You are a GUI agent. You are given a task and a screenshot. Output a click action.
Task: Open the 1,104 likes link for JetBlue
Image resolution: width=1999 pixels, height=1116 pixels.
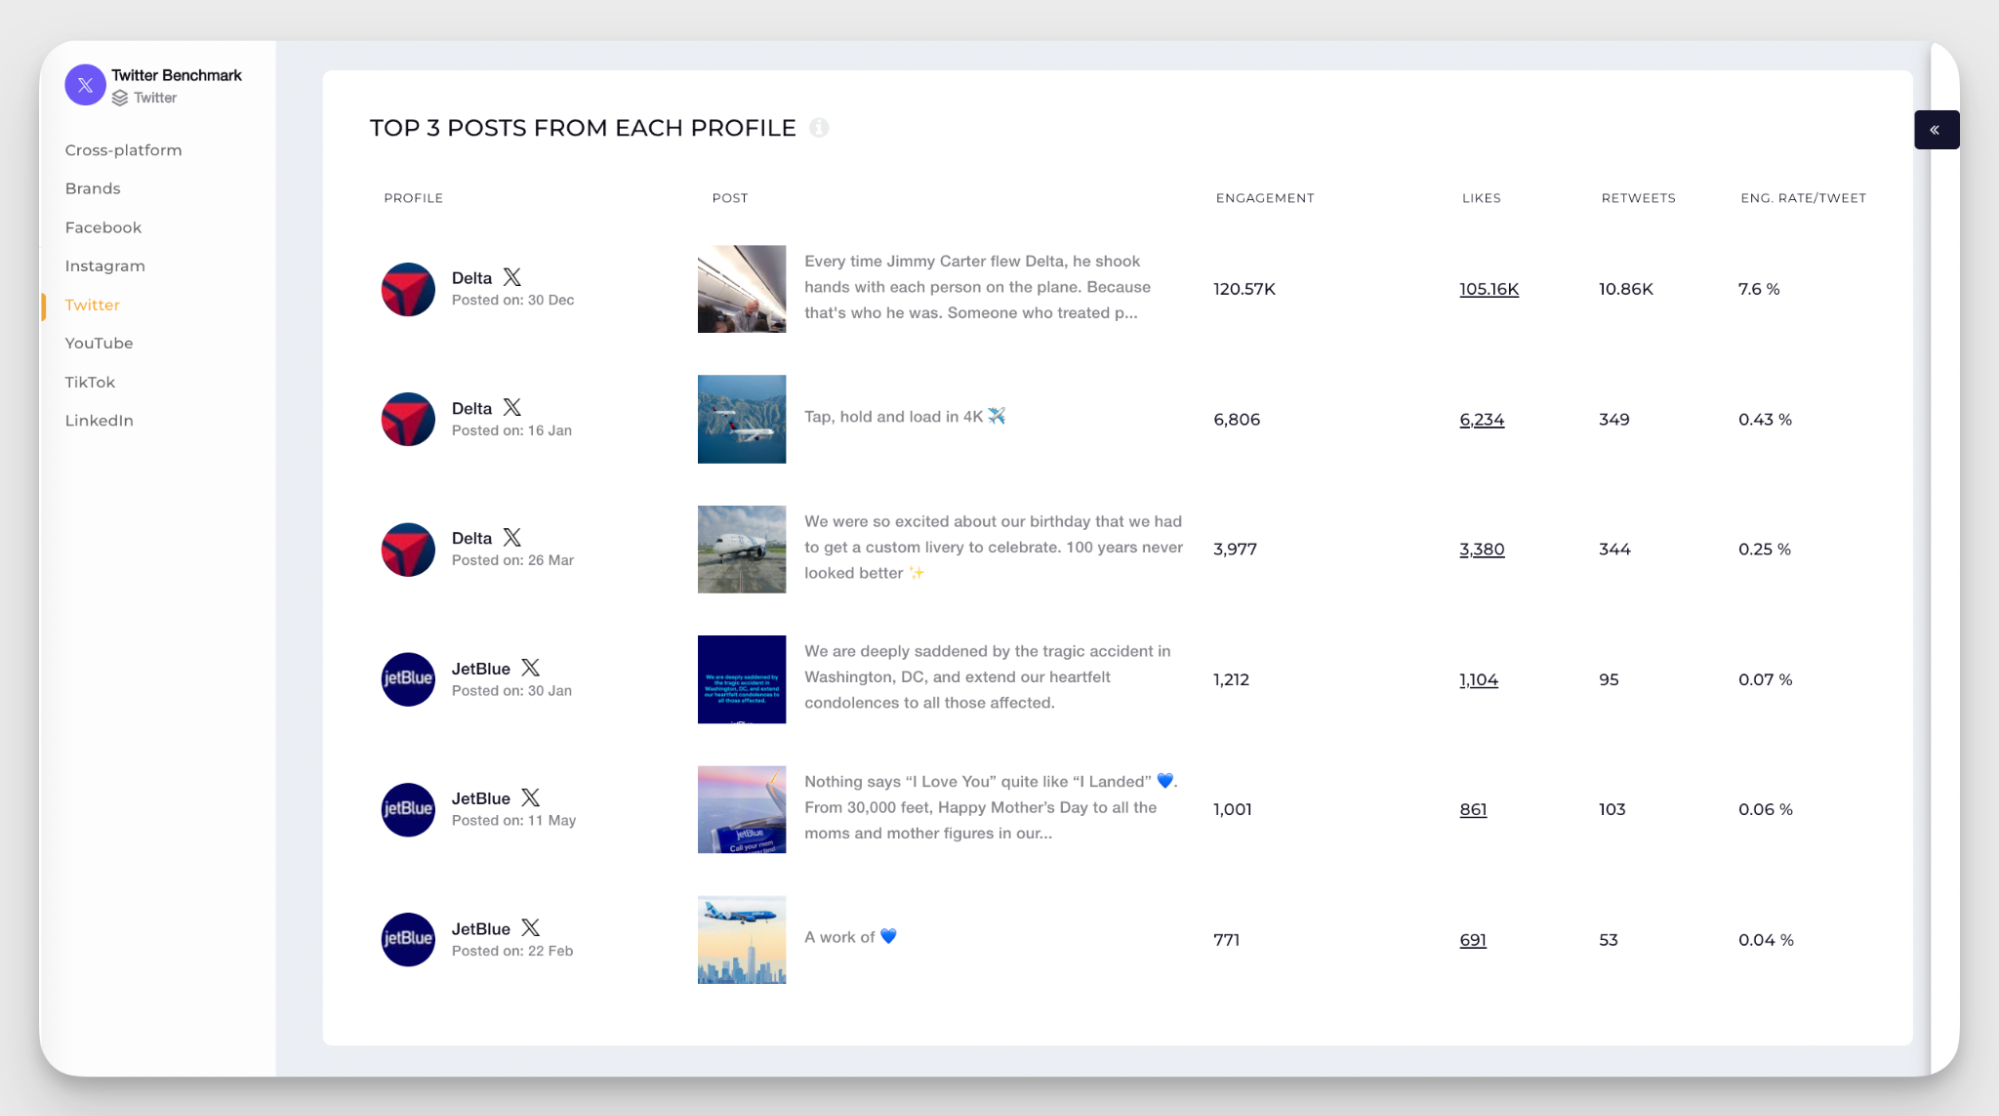click(x=1477, y=679)
